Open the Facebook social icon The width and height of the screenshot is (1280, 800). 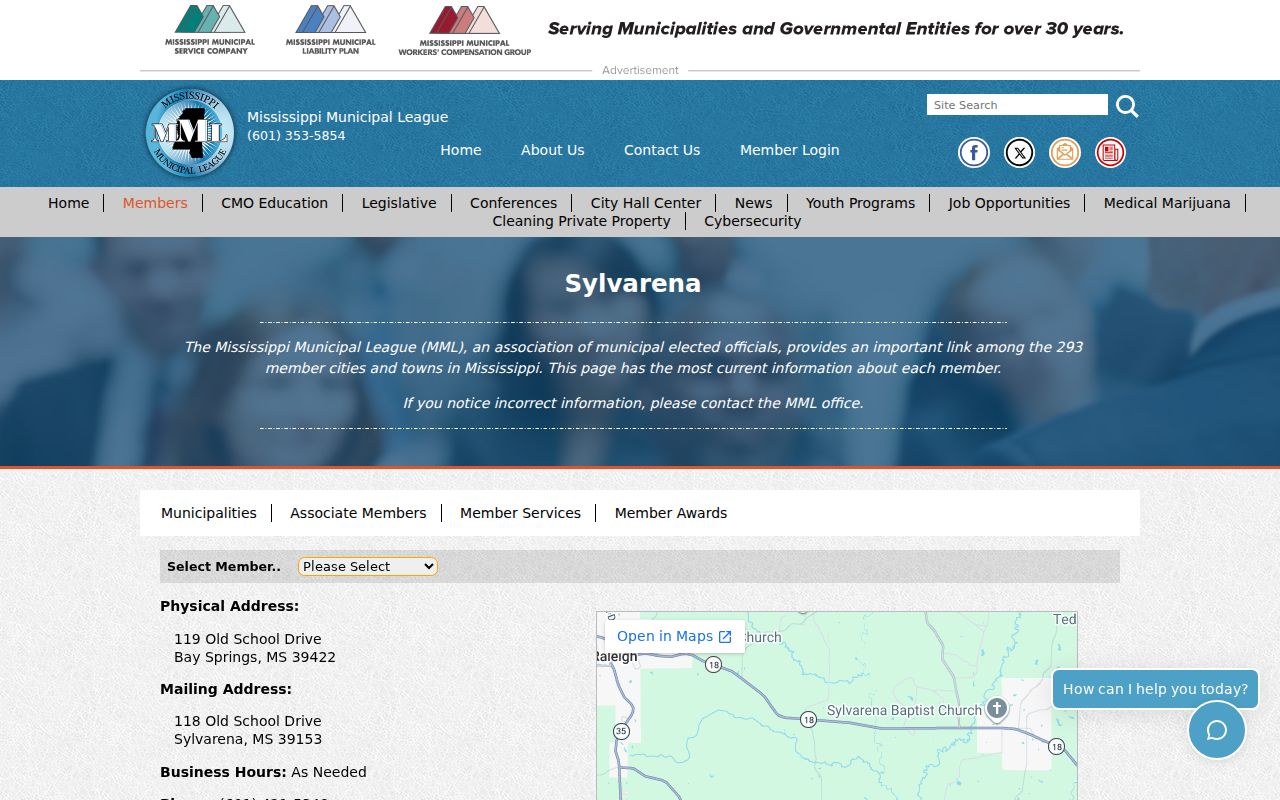click(x=974, y=152)
